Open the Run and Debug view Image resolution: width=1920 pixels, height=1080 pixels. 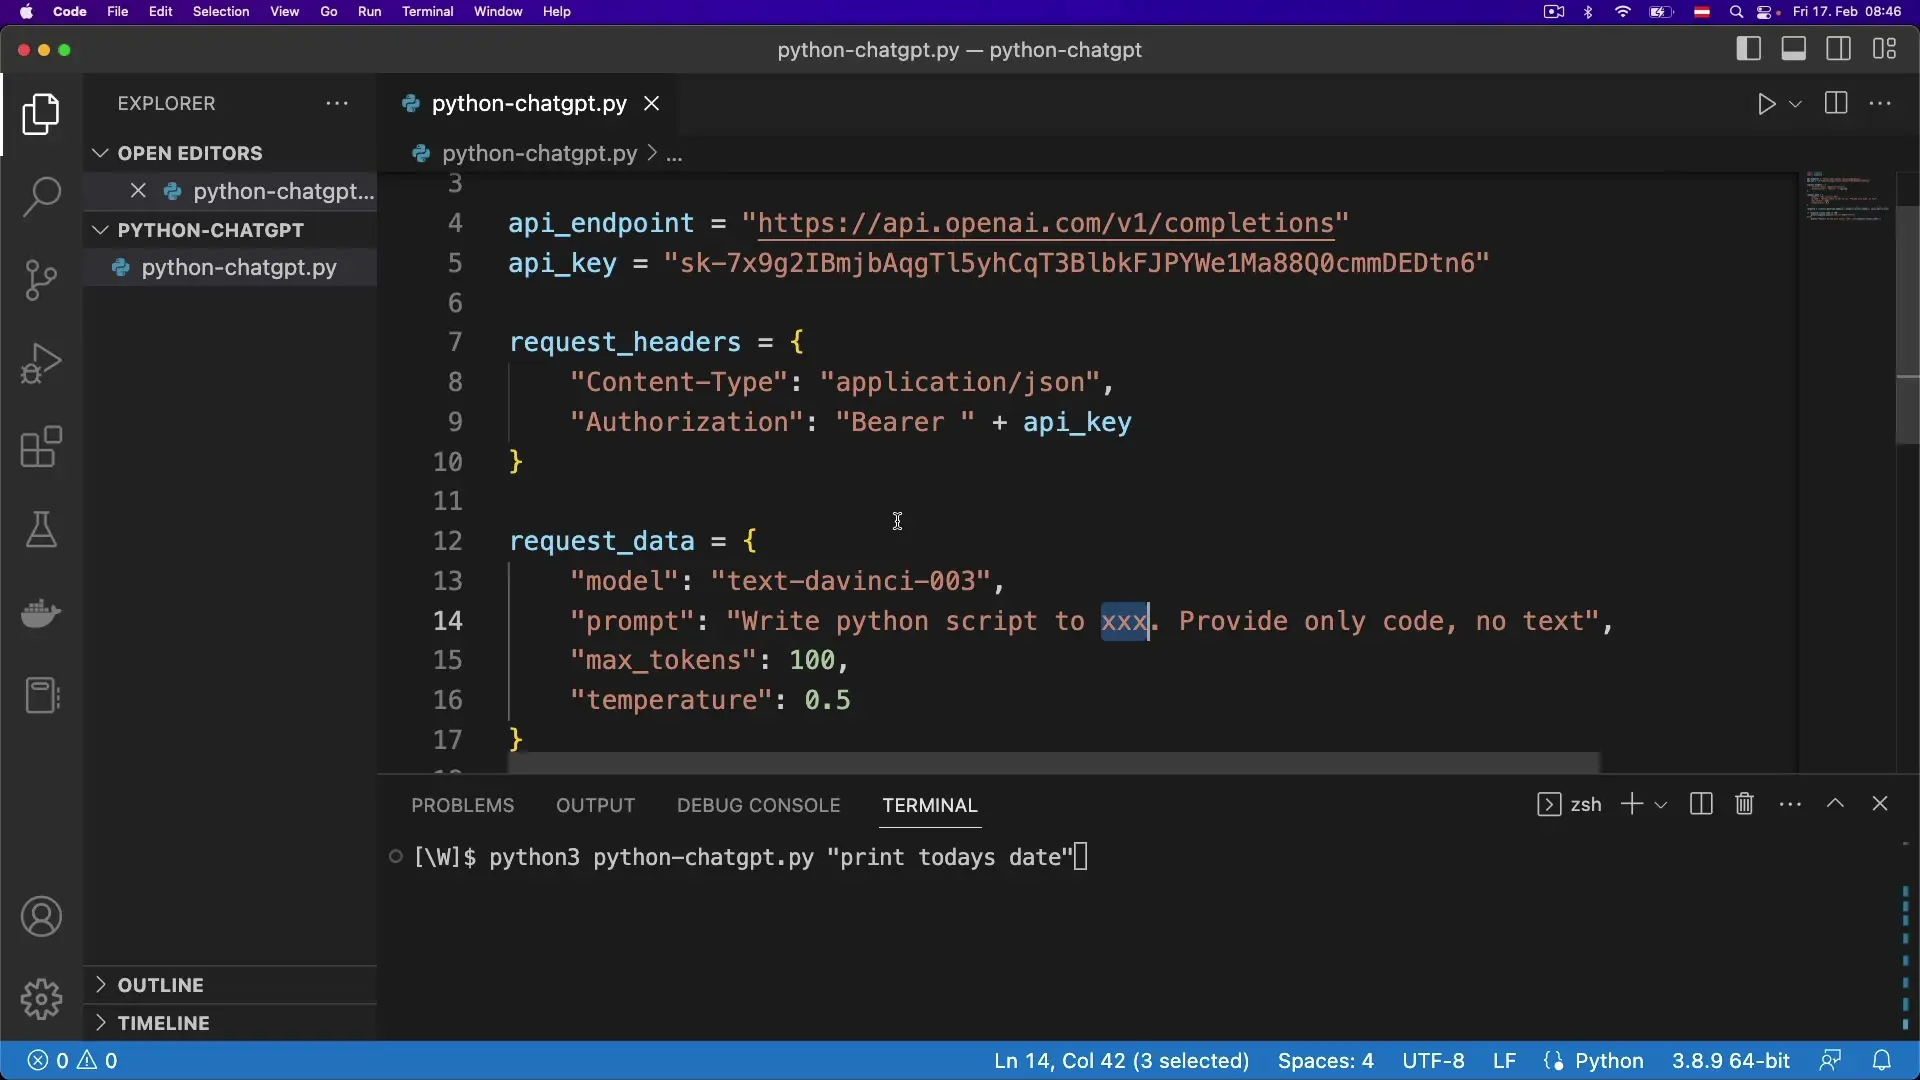coord(41,363)
